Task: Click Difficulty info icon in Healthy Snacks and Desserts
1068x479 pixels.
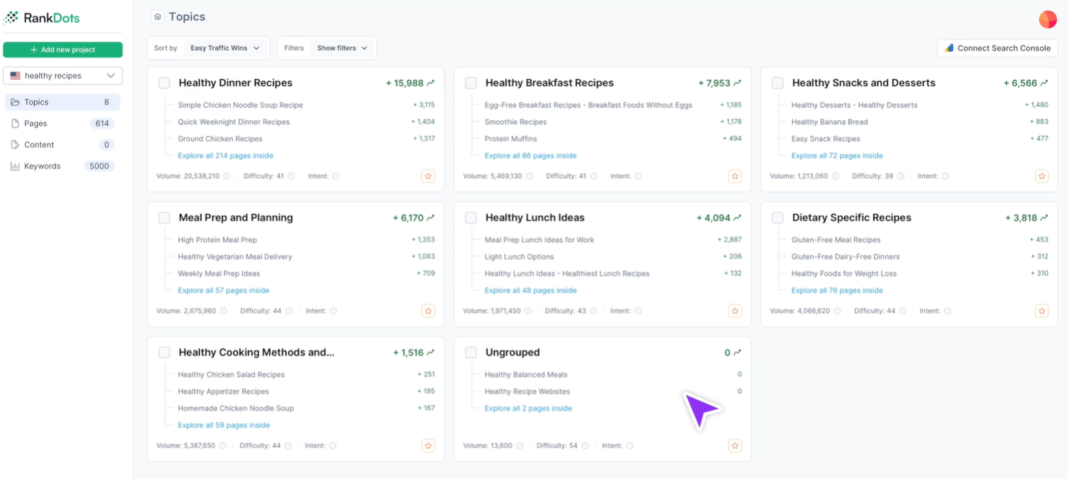Action: point(900,176)
